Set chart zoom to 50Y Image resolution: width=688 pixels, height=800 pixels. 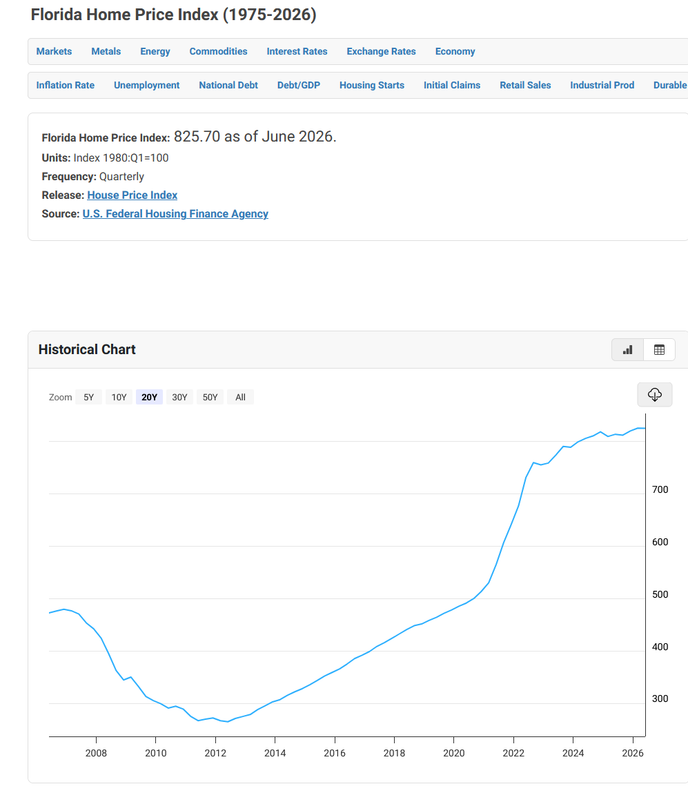210,397
